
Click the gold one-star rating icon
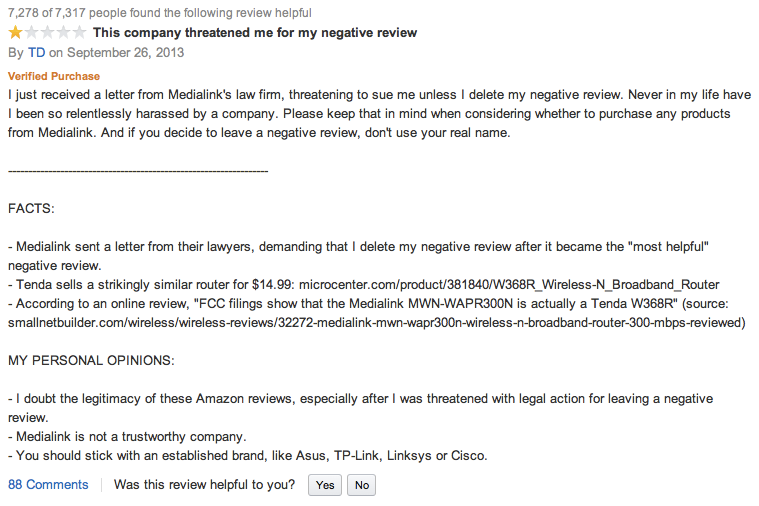pos(15,32)
